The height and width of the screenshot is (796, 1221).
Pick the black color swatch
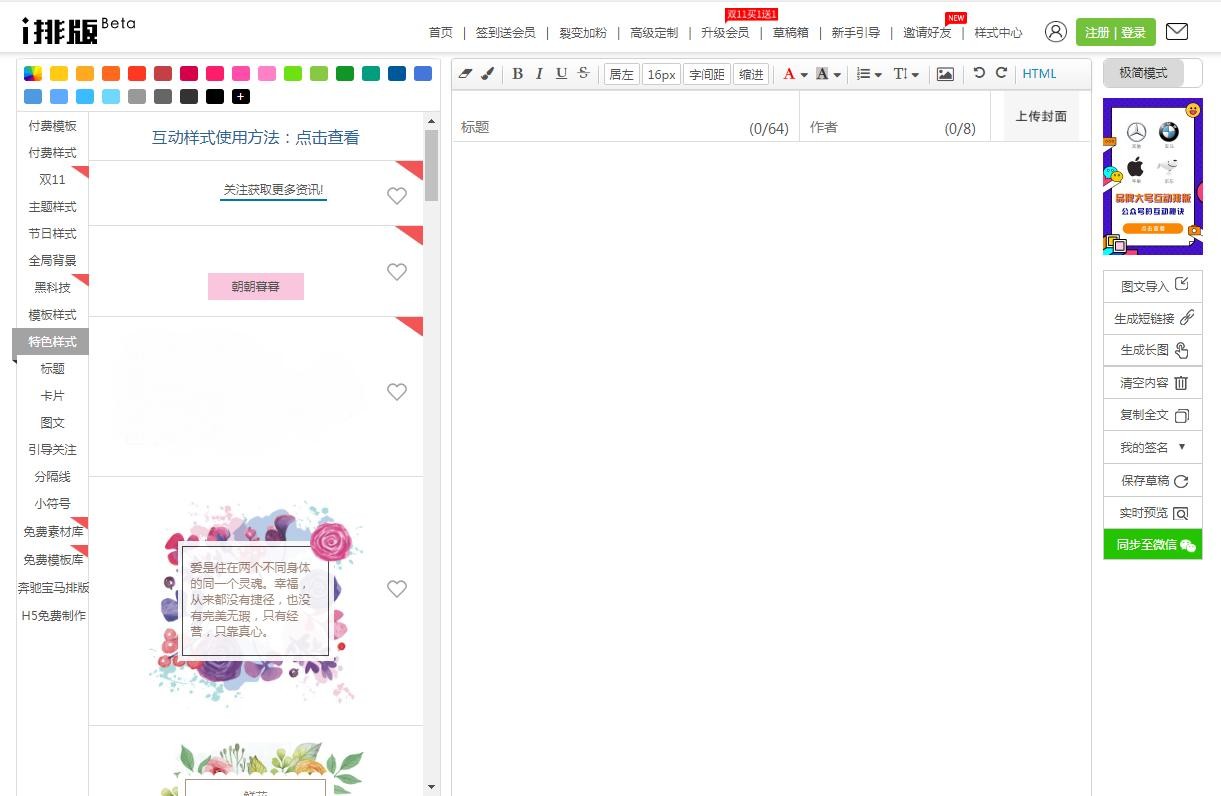coord(214,97)
